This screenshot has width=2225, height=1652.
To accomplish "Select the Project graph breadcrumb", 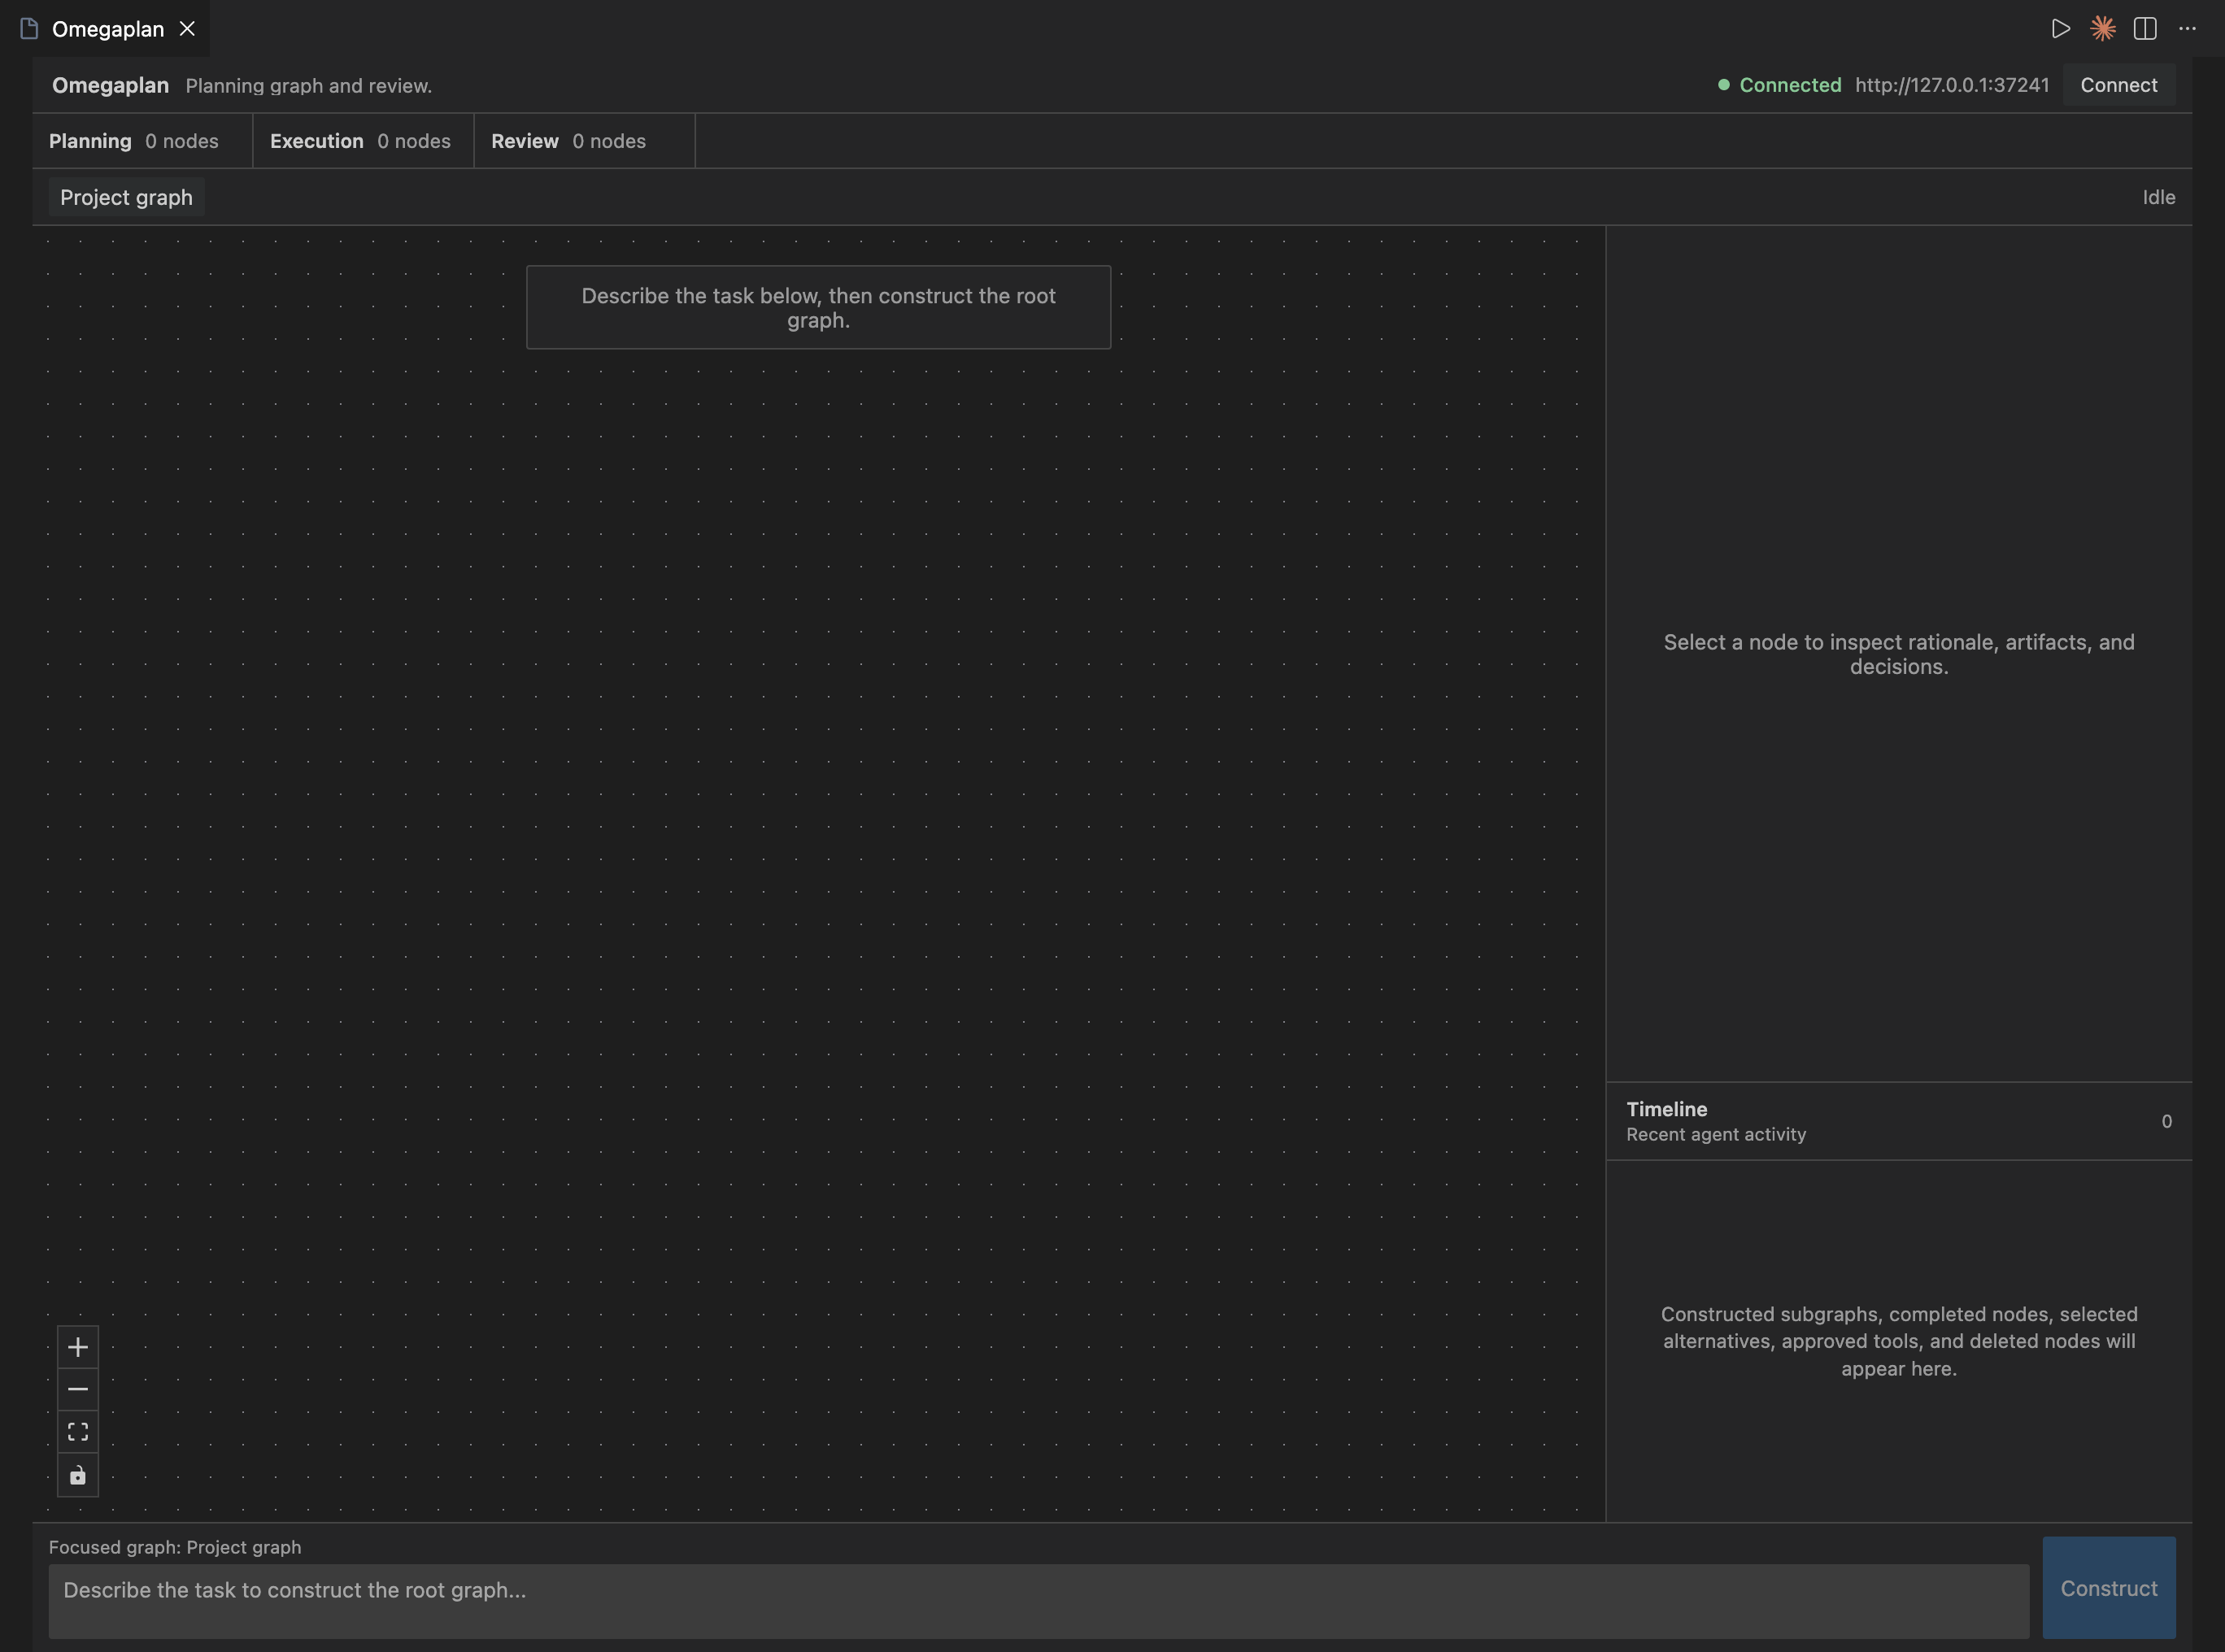I will pos(126,197).
